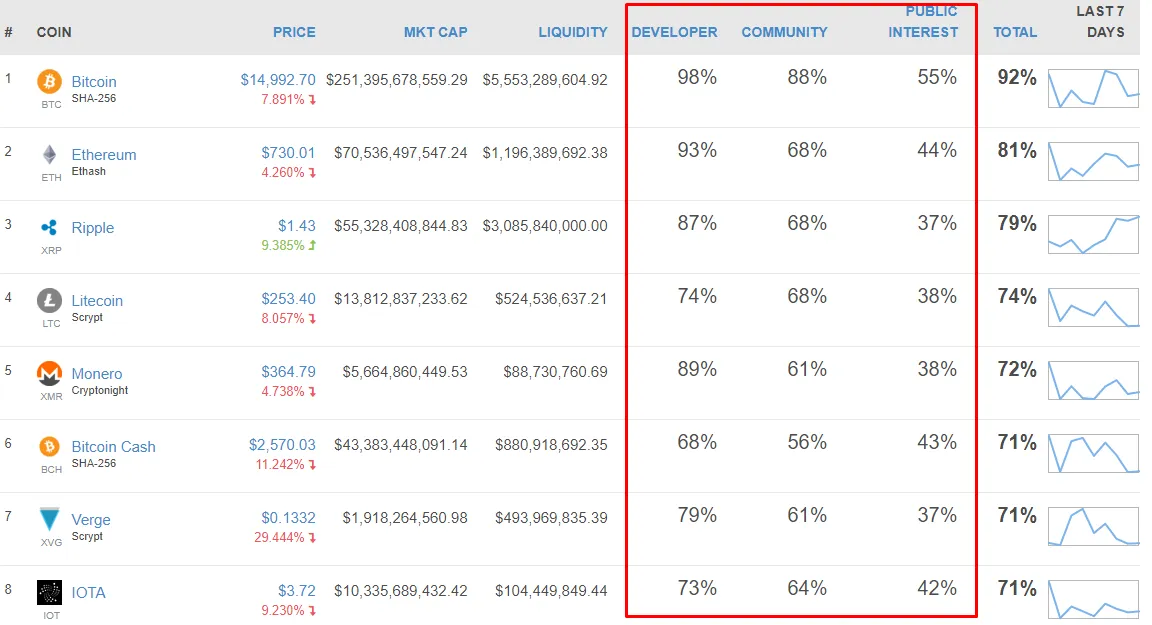1152x625 pixels.
Task: Open the Litecoin coin link
Action: coord(97,300)
